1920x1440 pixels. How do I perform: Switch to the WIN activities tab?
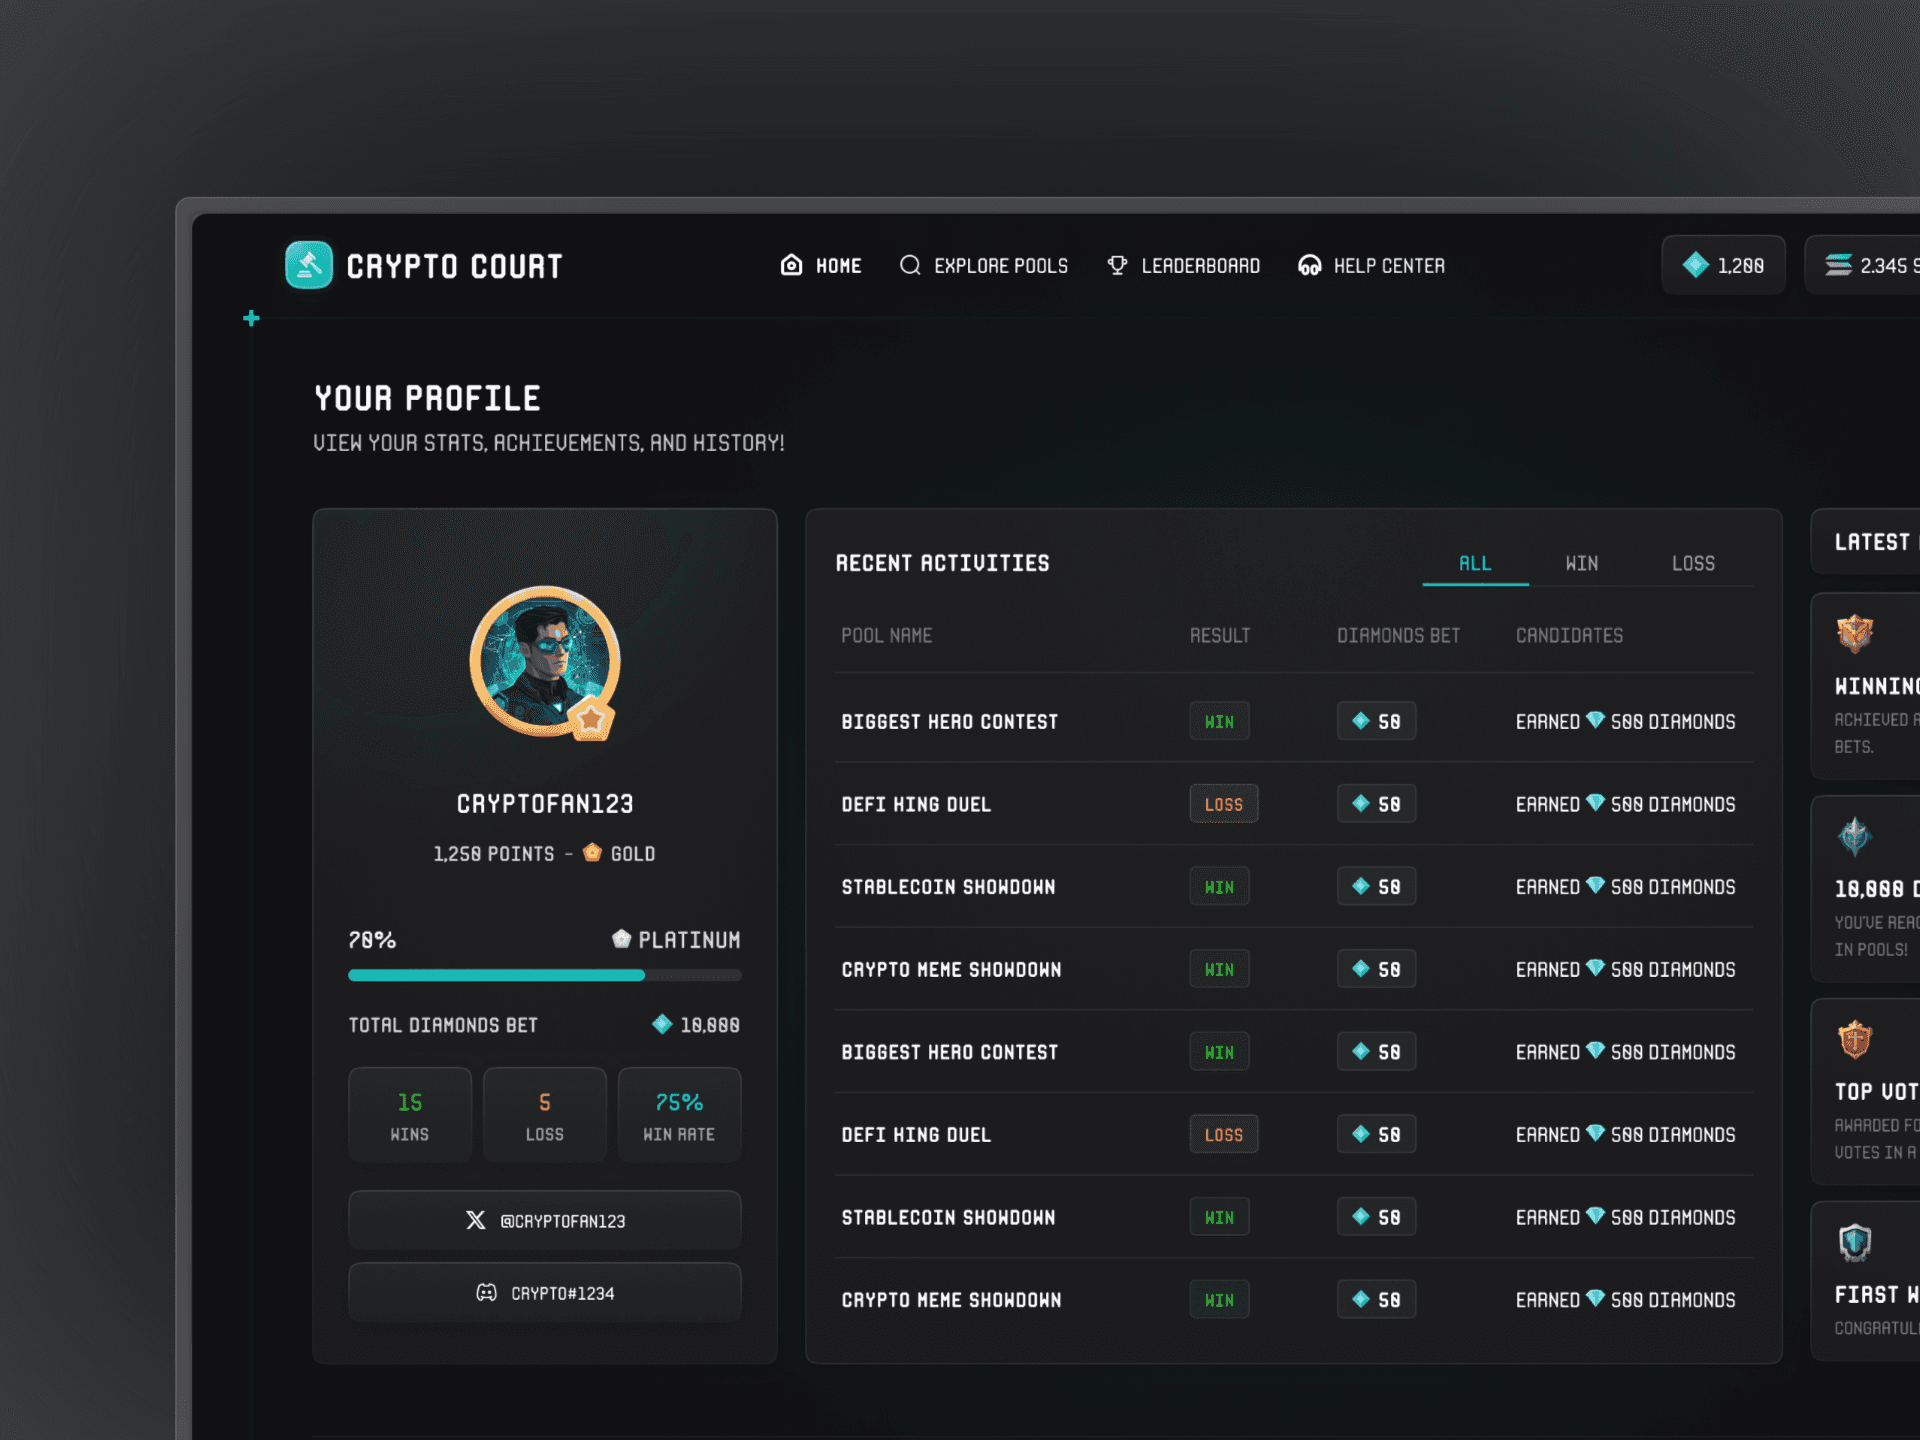coord(1581,563)
